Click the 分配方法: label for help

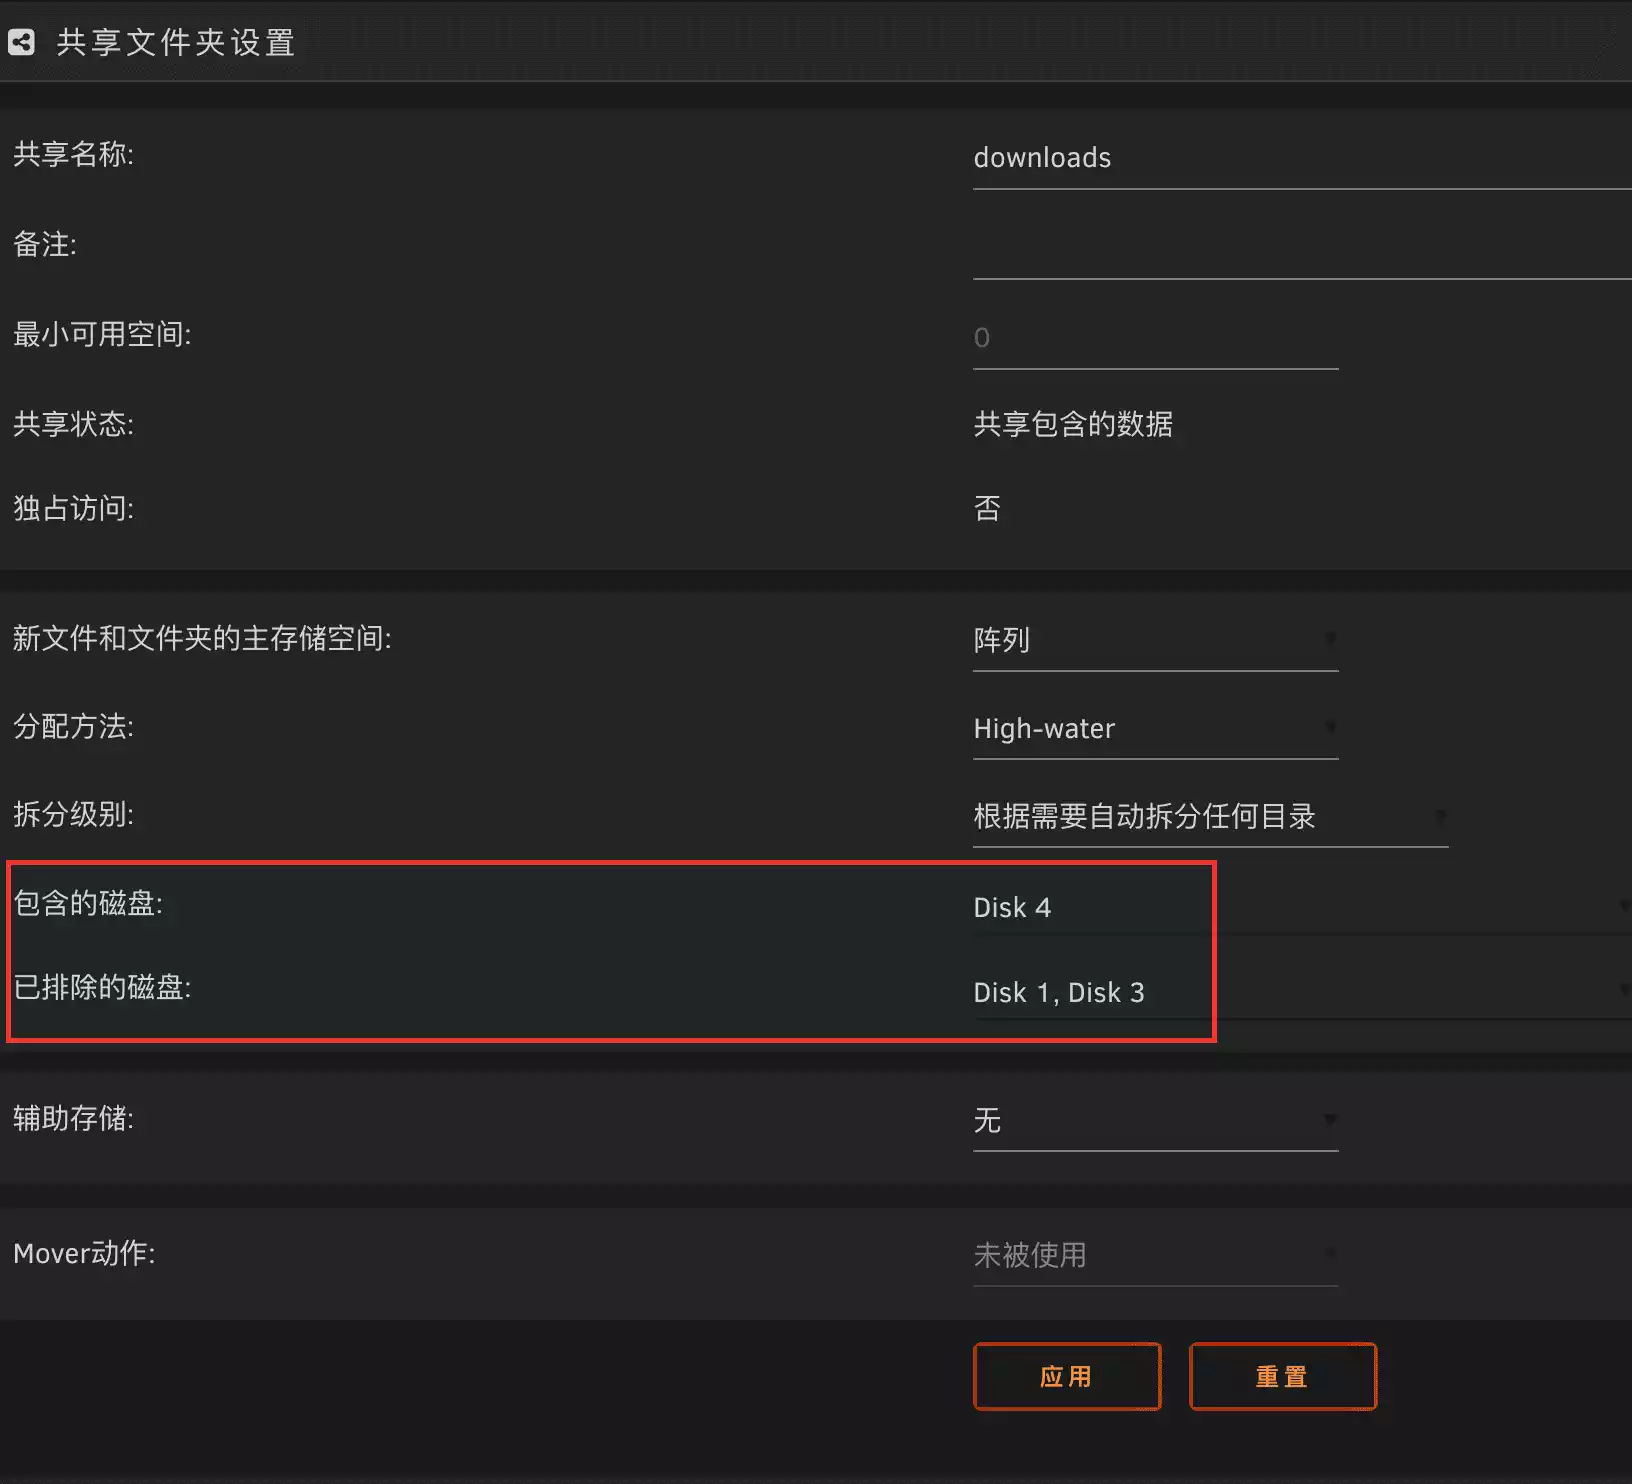73,727
